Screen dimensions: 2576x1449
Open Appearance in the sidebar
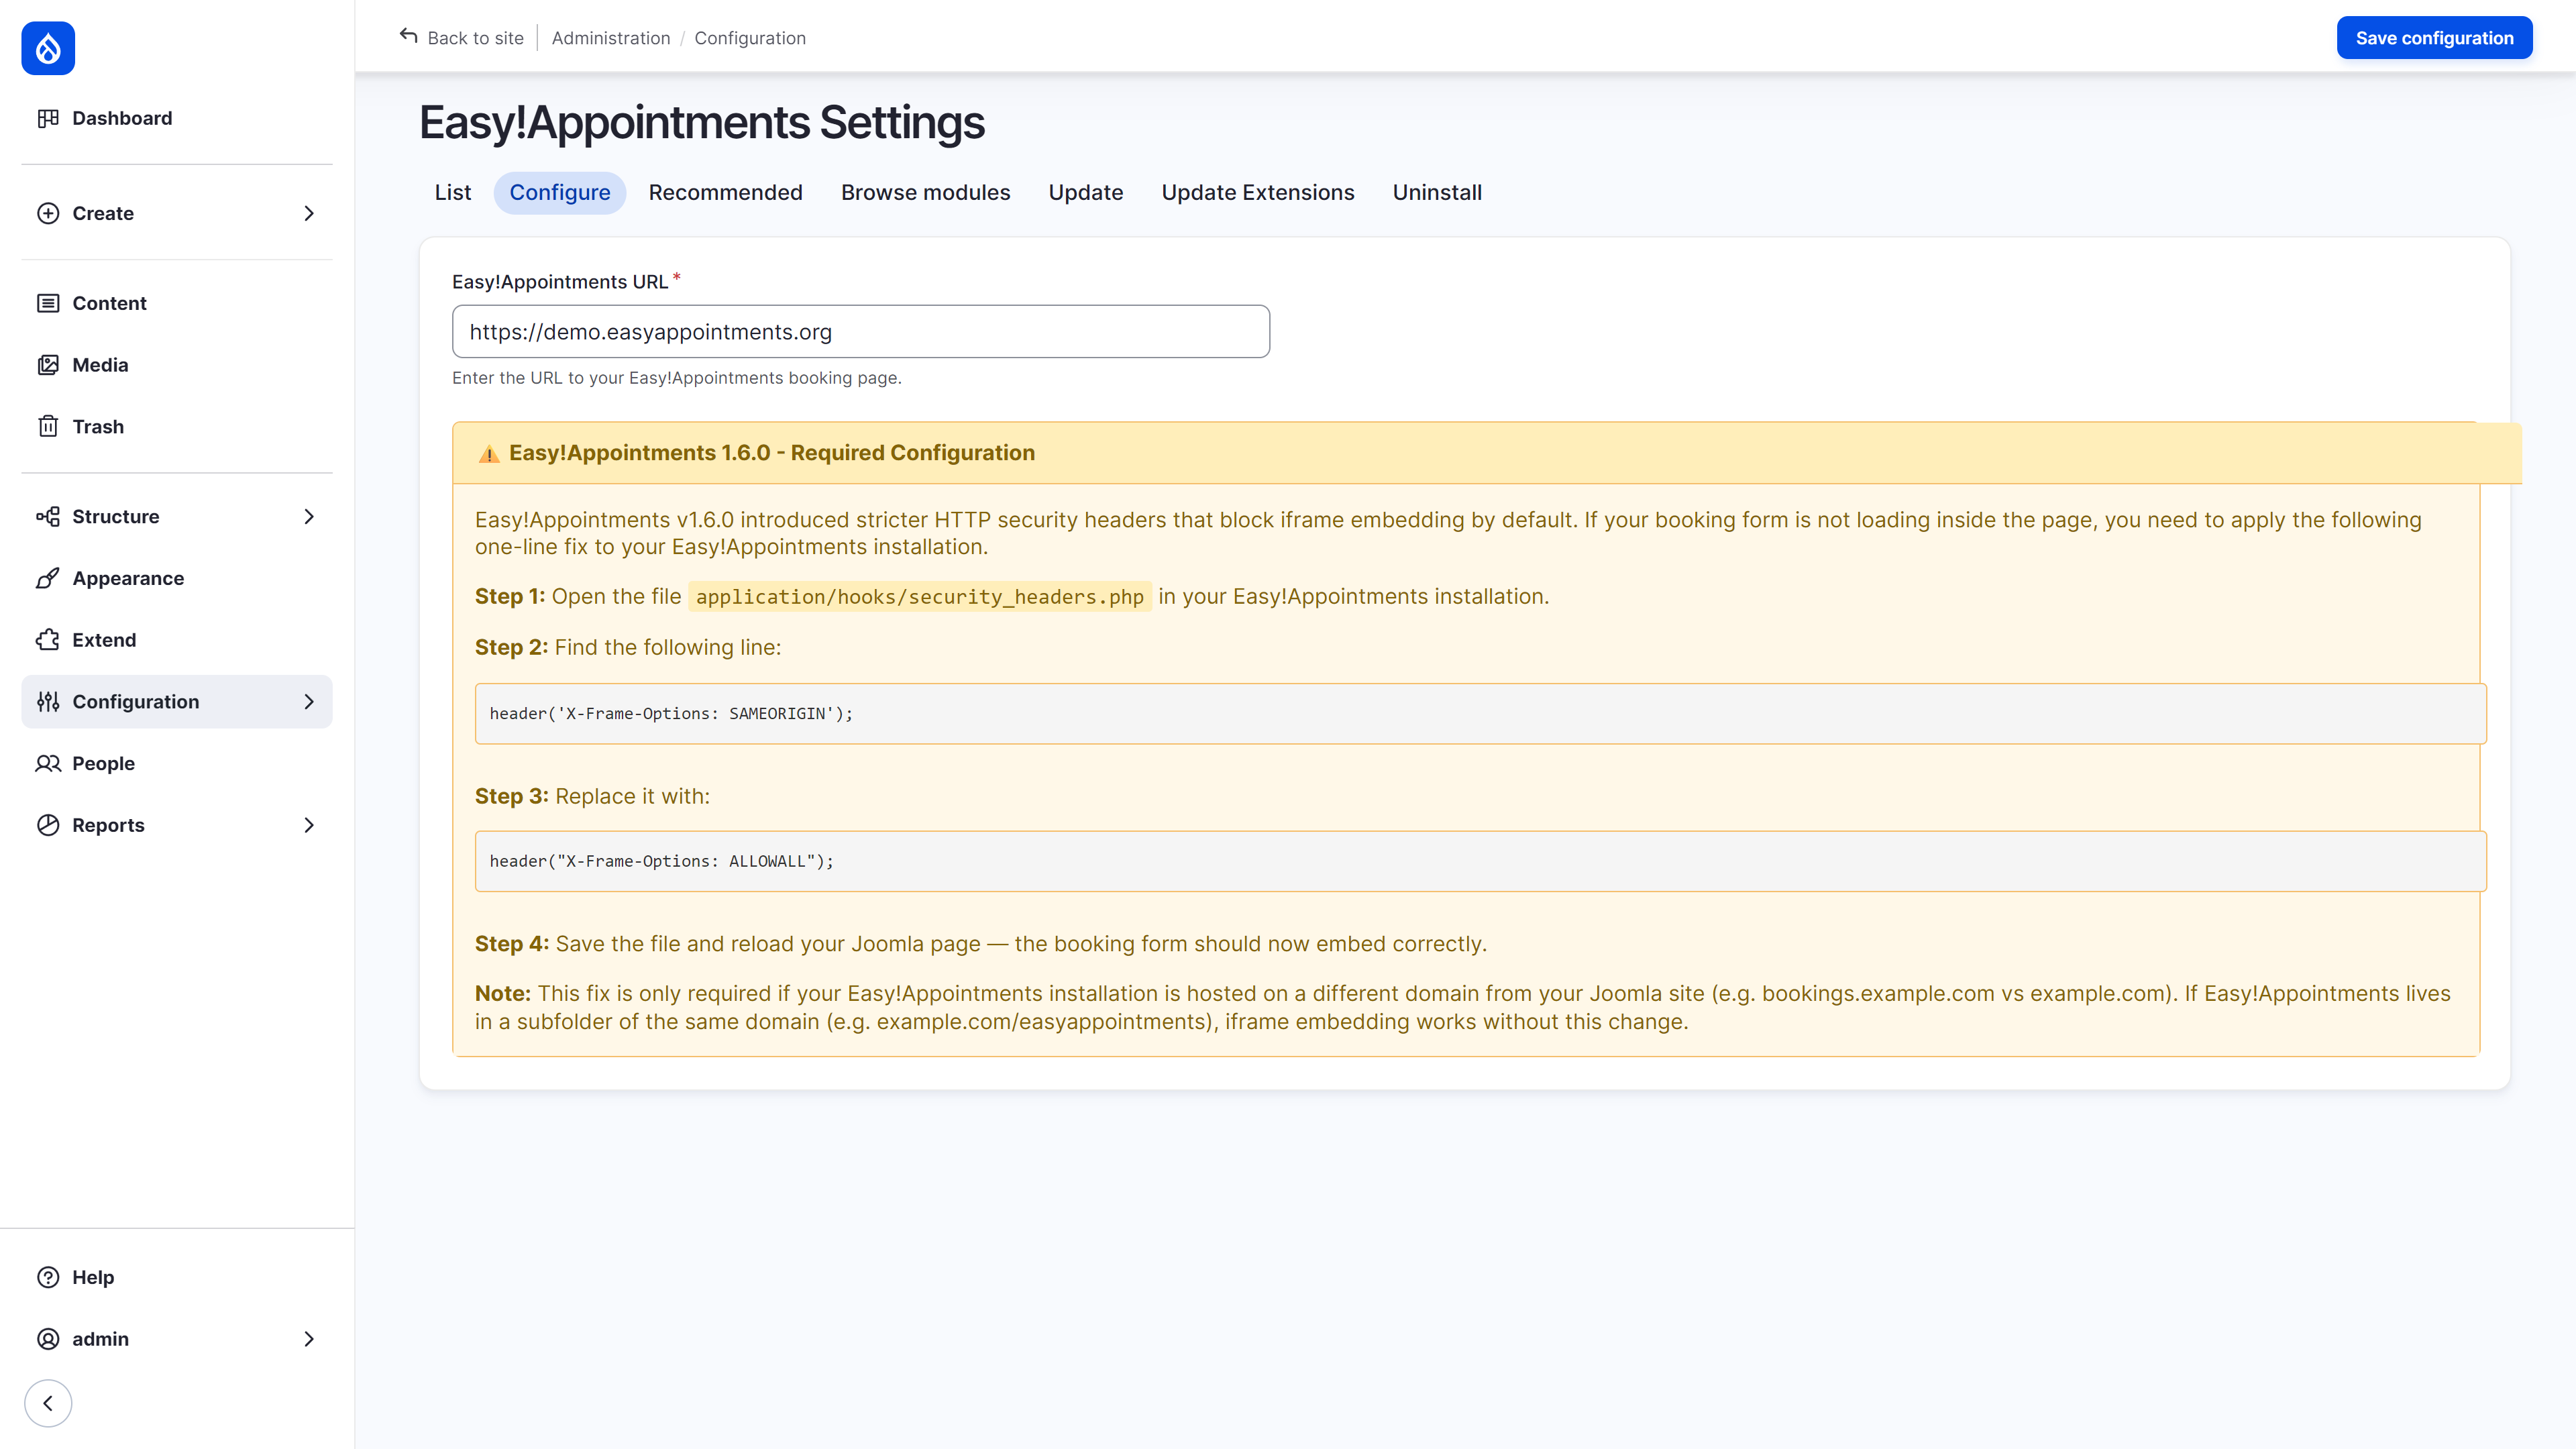coord(177,578)
